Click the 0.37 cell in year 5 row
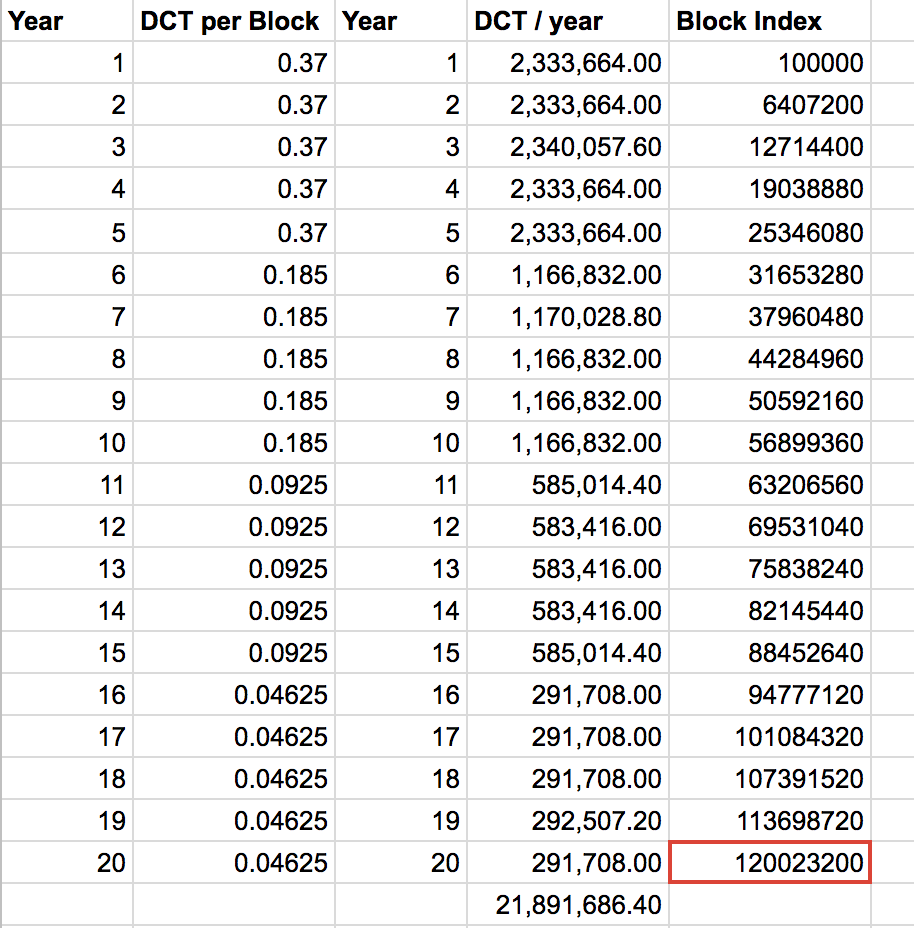Image resolution: width=914 pixels, height=928 pixels. 234,232
